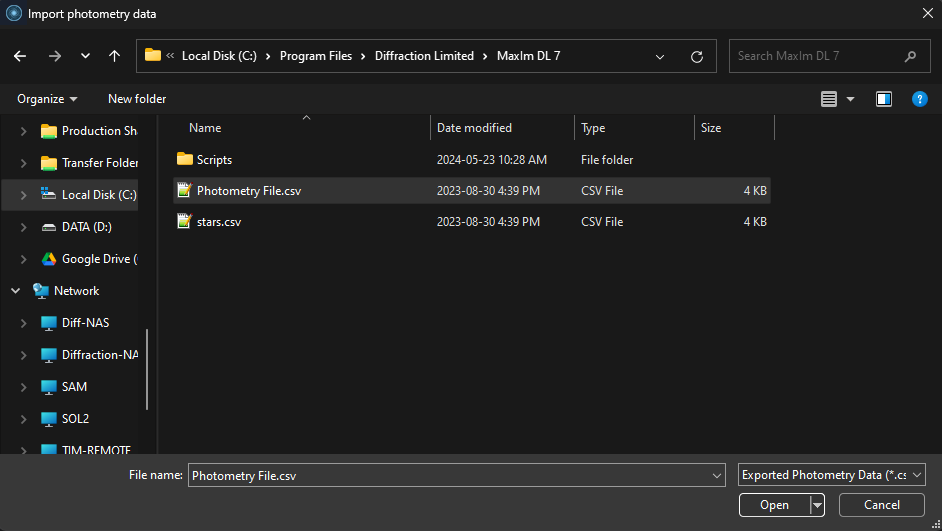
Task: Open the Scripts folder
Action: point(214,160)
